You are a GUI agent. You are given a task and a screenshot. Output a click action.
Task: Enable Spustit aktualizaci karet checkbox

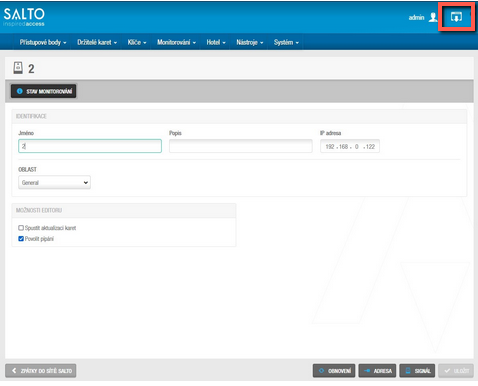point(21,228)
